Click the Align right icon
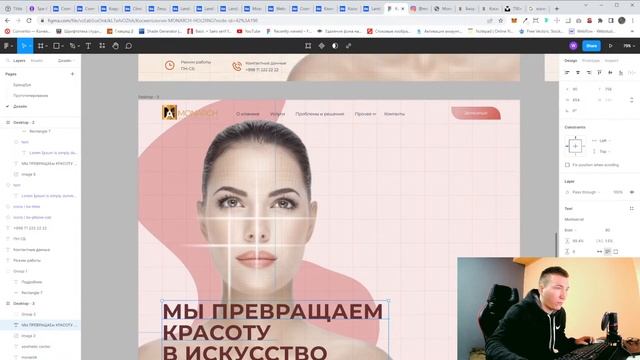The width and height of the screenshot is (640, 360). click(589, 72)
